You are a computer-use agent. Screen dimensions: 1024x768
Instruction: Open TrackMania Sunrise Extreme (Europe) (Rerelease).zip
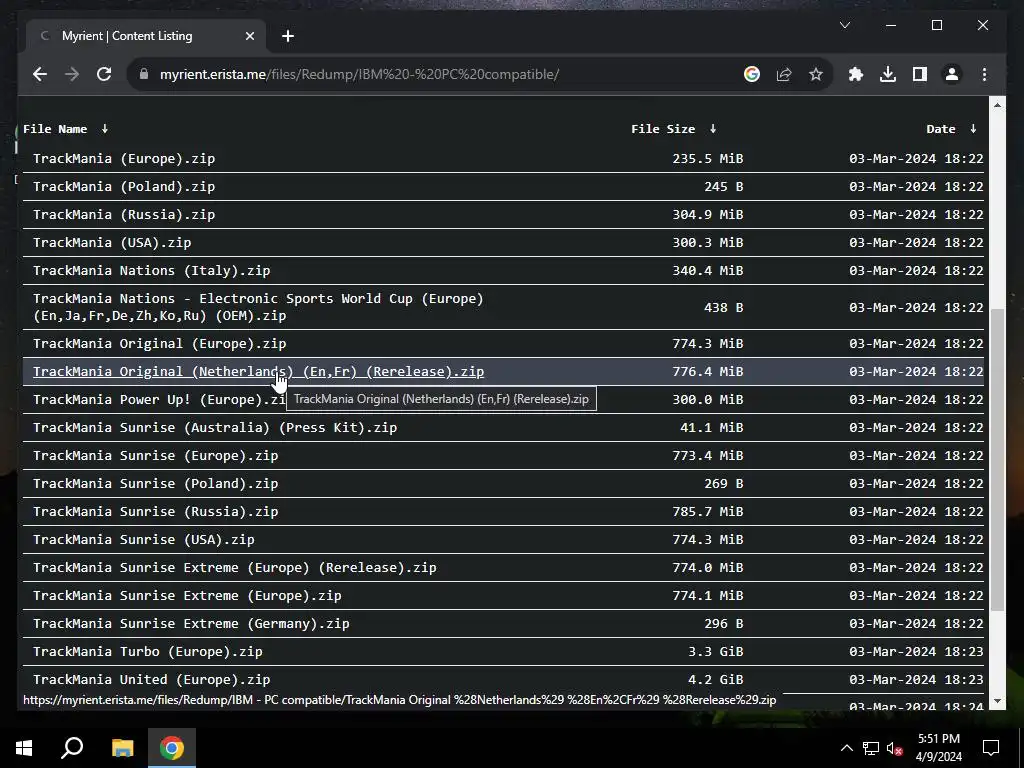pyautogui.click(x=234, y=568)
